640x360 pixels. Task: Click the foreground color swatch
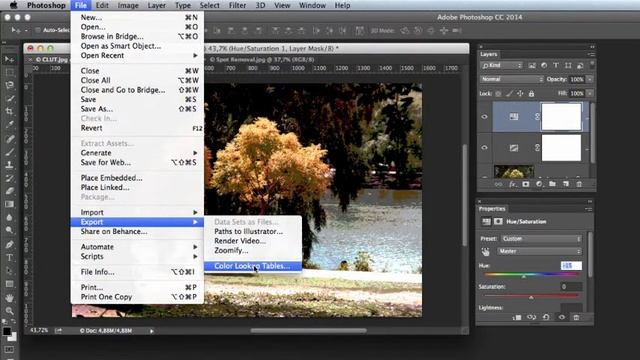tap(7, 331)
